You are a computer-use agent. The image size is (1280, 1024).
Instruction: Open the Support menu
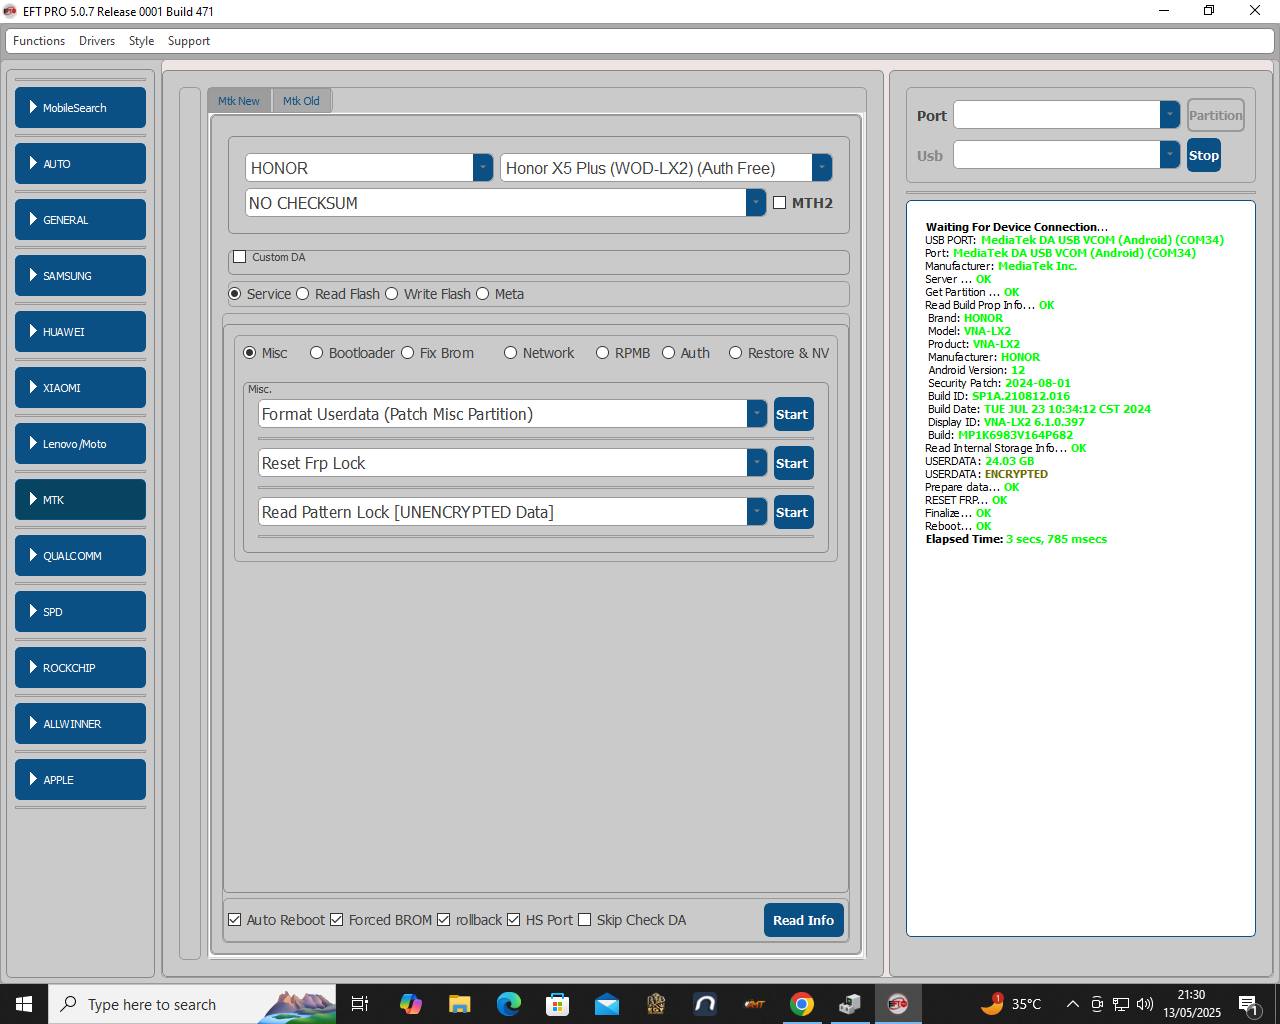(189, 41)
